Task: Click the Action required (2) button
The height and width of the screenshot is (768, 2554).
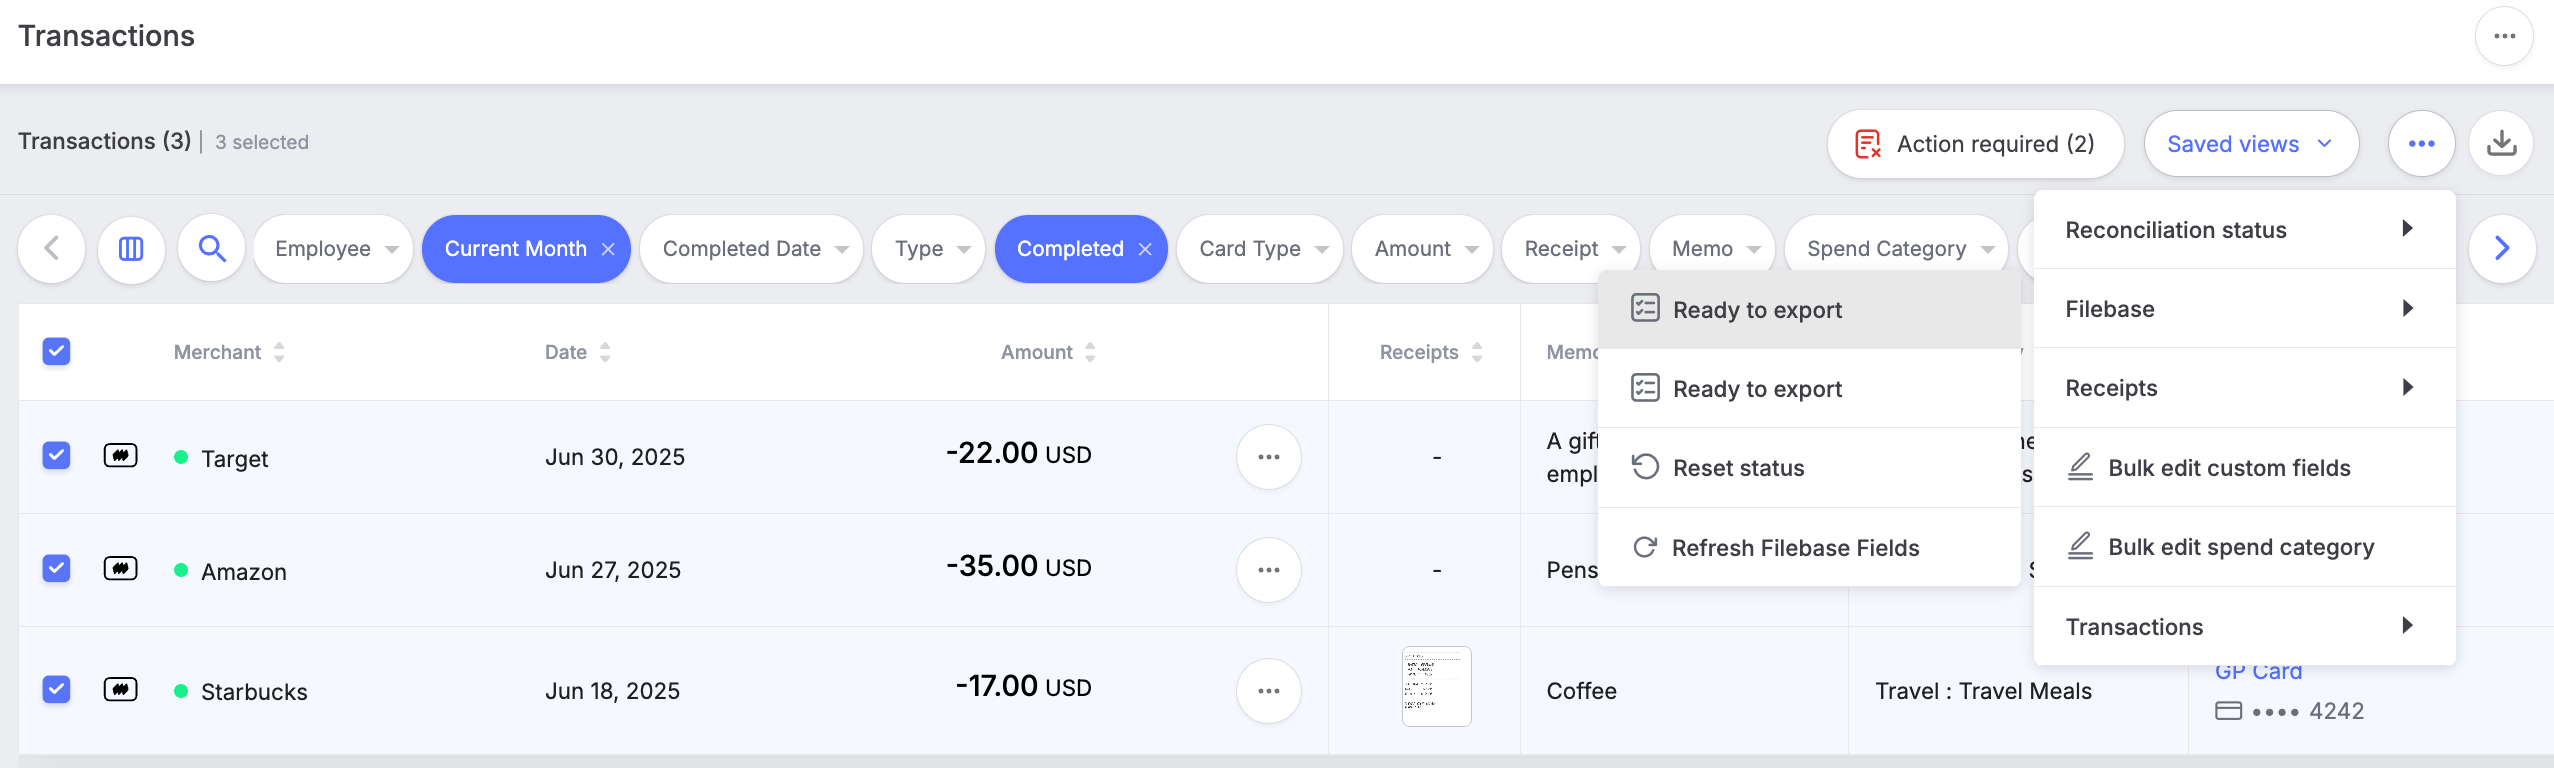Action: tap(1975, 144)
